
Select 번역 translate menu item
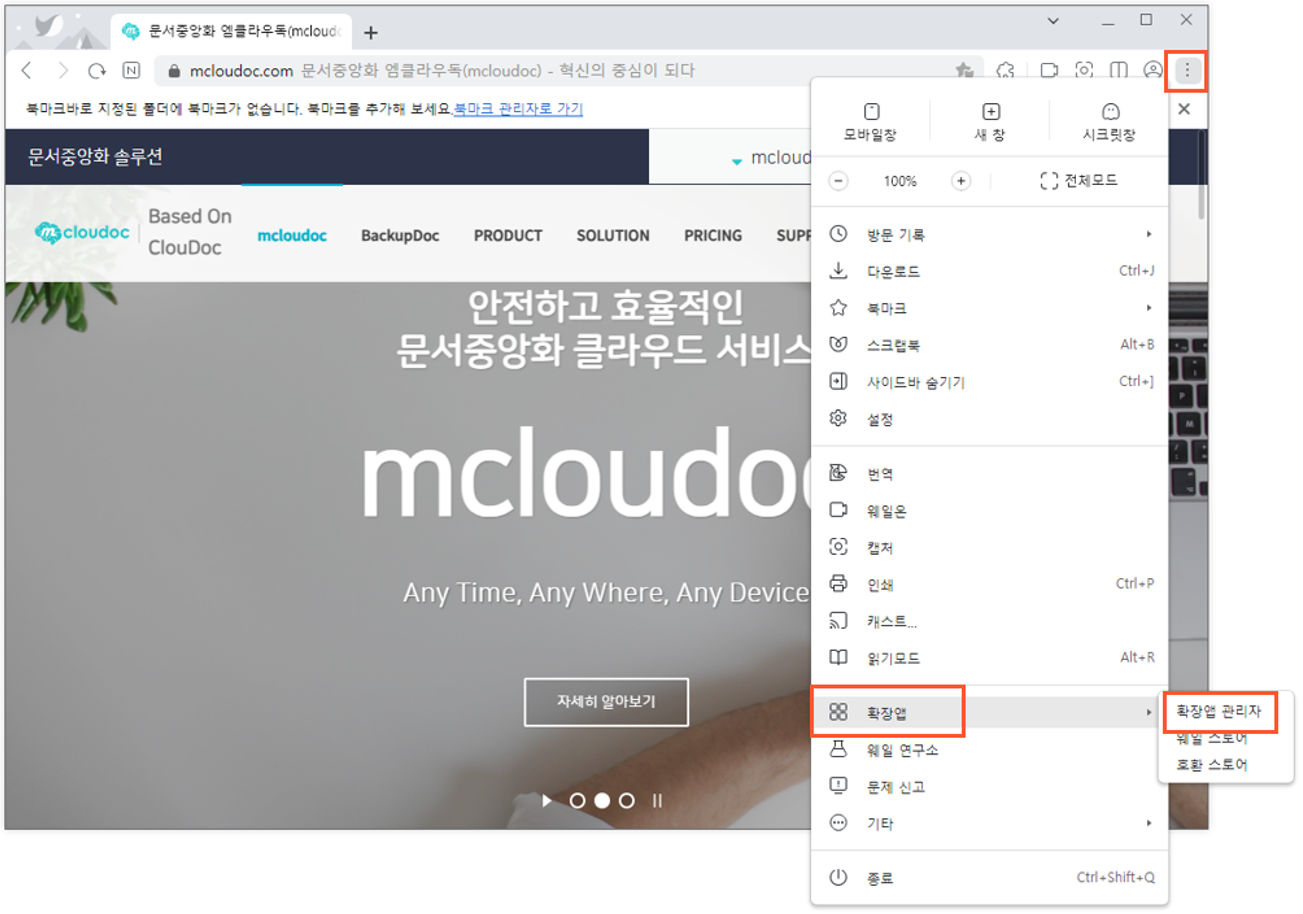coord(989,473)
